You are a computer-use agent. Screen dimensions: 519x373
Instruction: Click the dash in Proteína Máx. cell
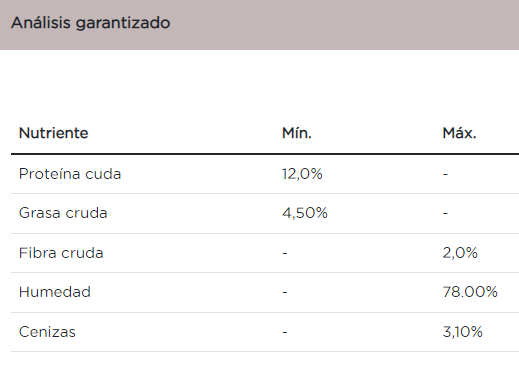tap(445, 174)
